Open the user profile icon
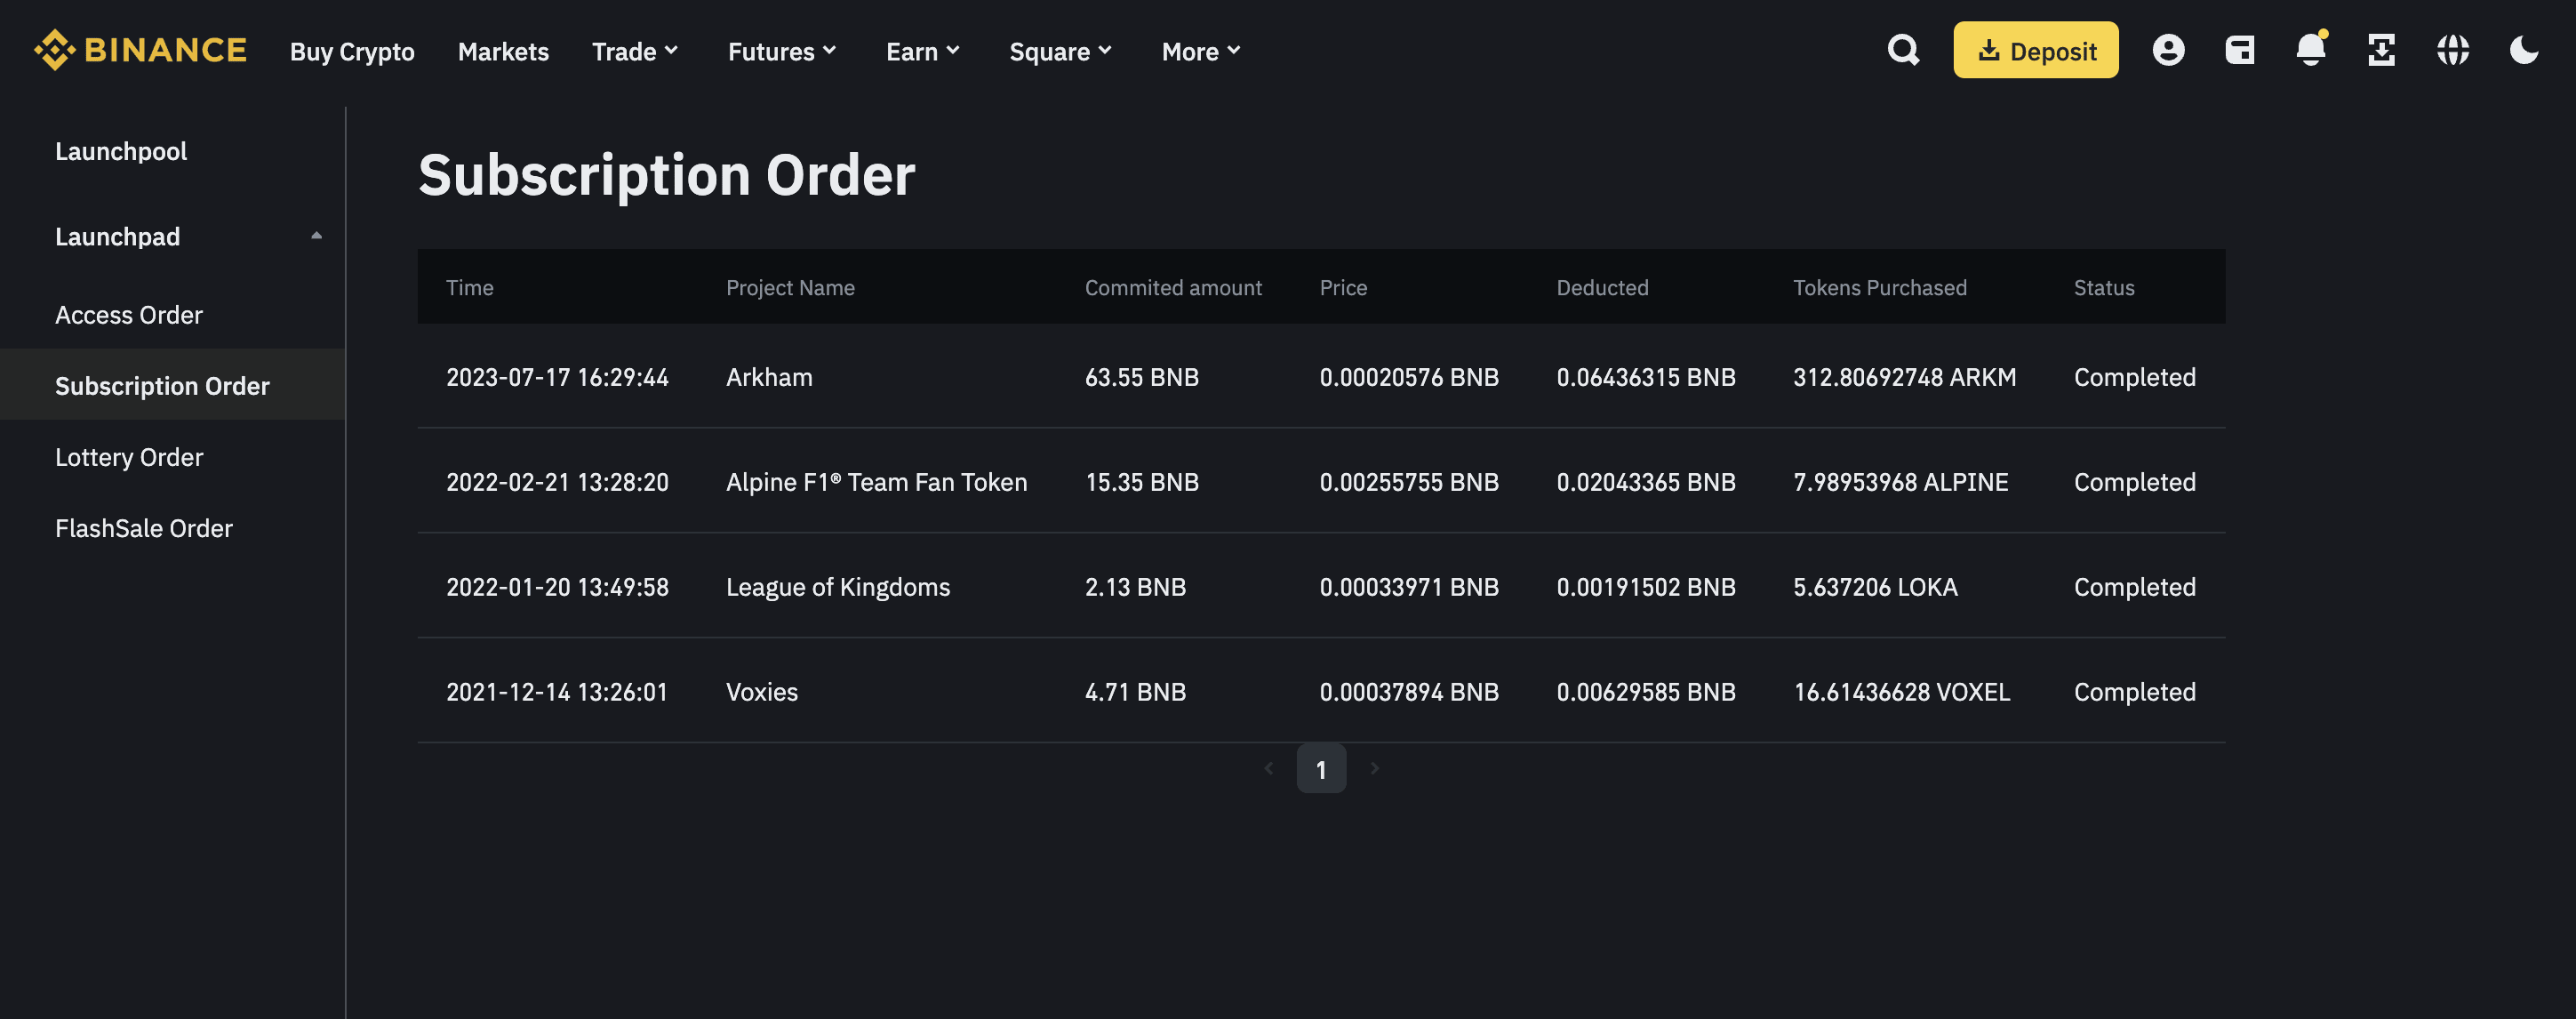The image size is (2576, 1019). click(x=2168, y=50)
